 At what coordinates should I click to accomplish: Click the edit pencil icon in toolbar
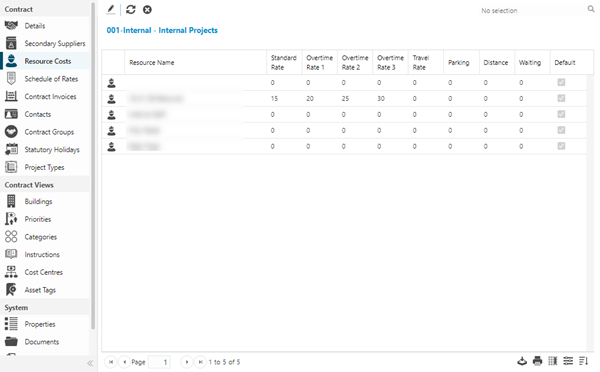click(111, 9)
